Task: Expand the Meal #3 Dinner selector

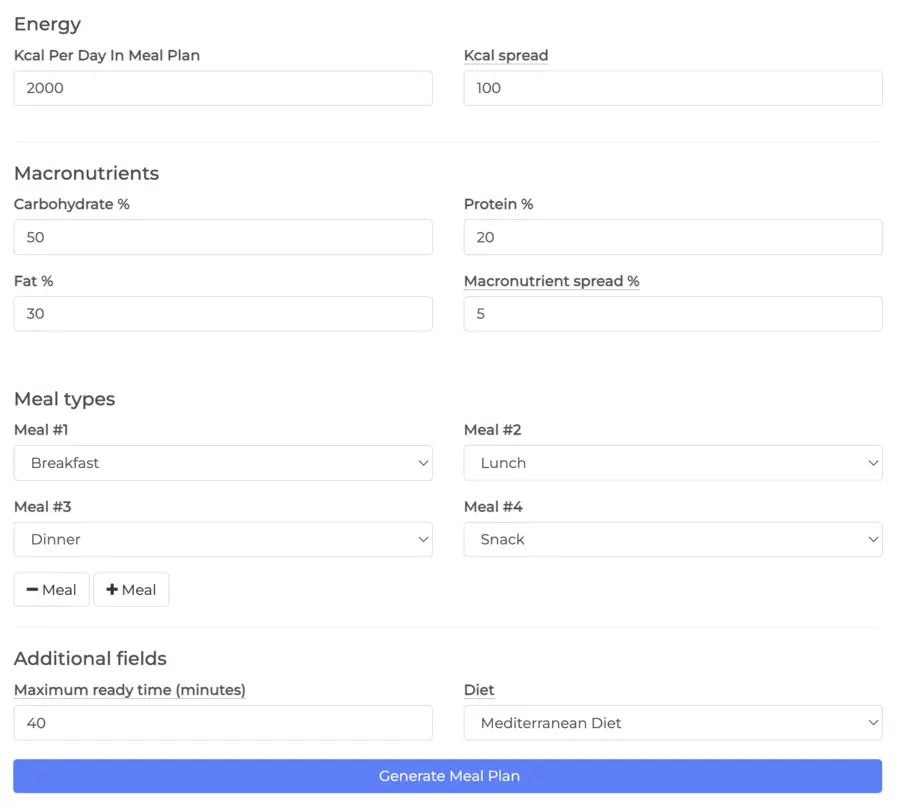Action: click(x=222, y=539)
